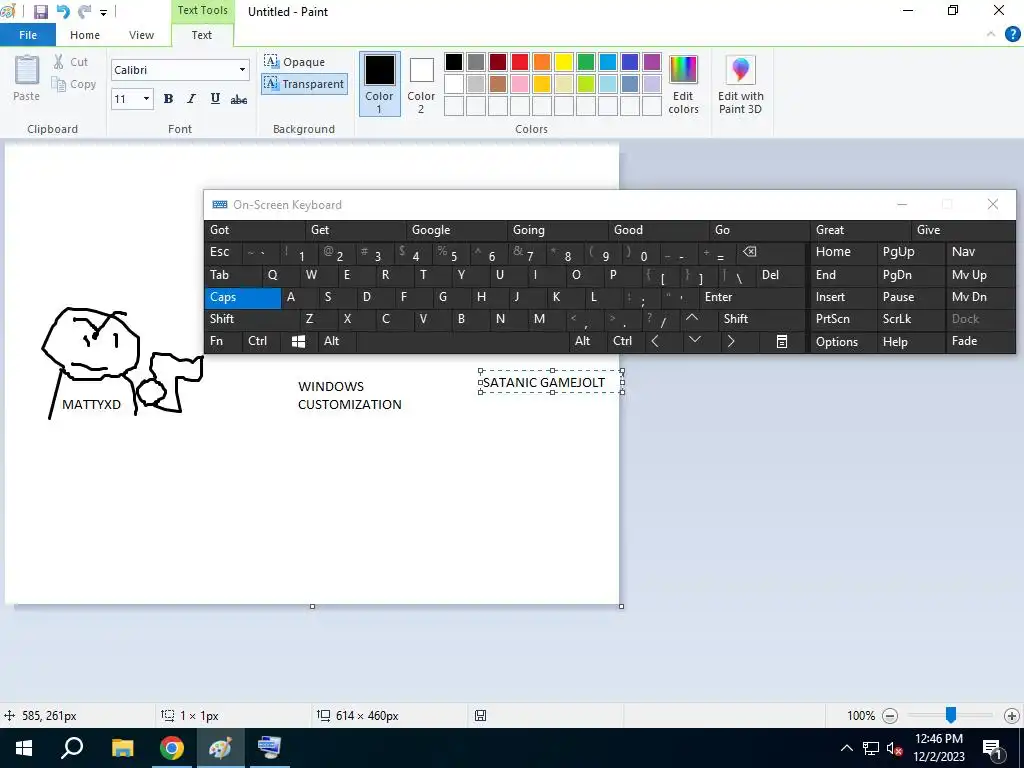
Task: Click the Cut scissors button
Action: tap(71, 61)
